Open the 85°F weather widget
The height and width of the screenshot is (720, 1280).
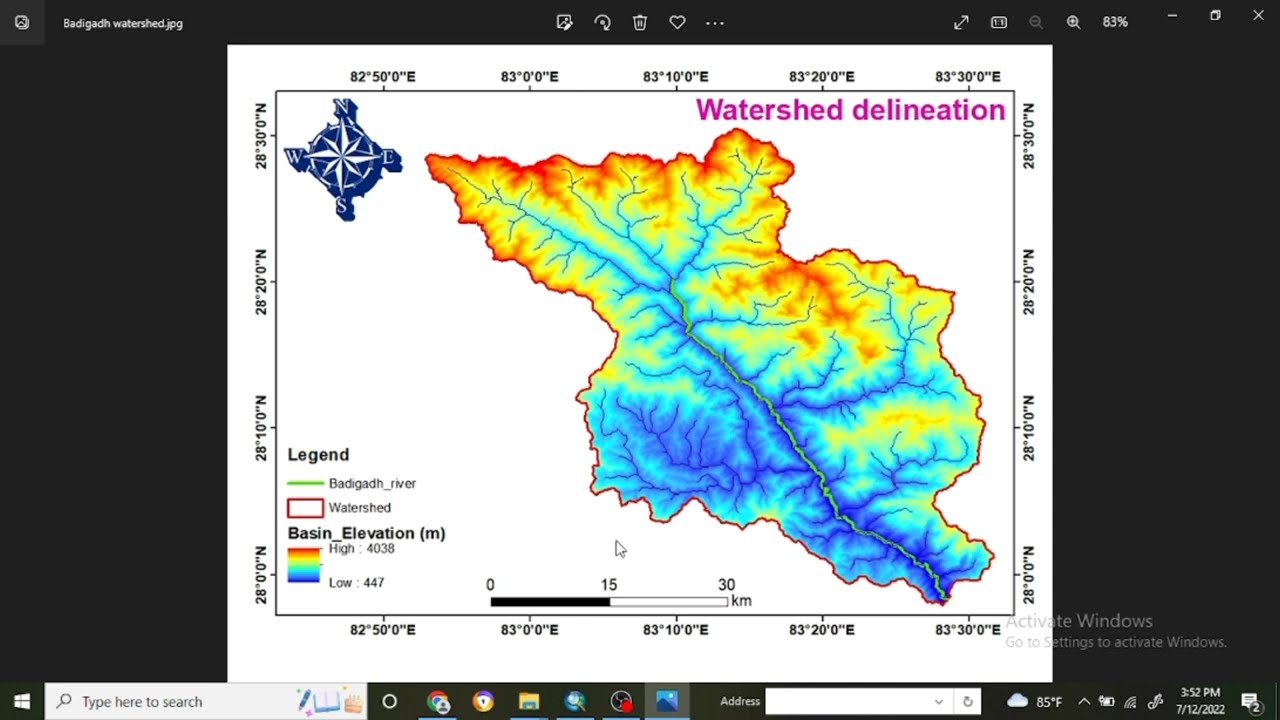tap(1035, 701)
